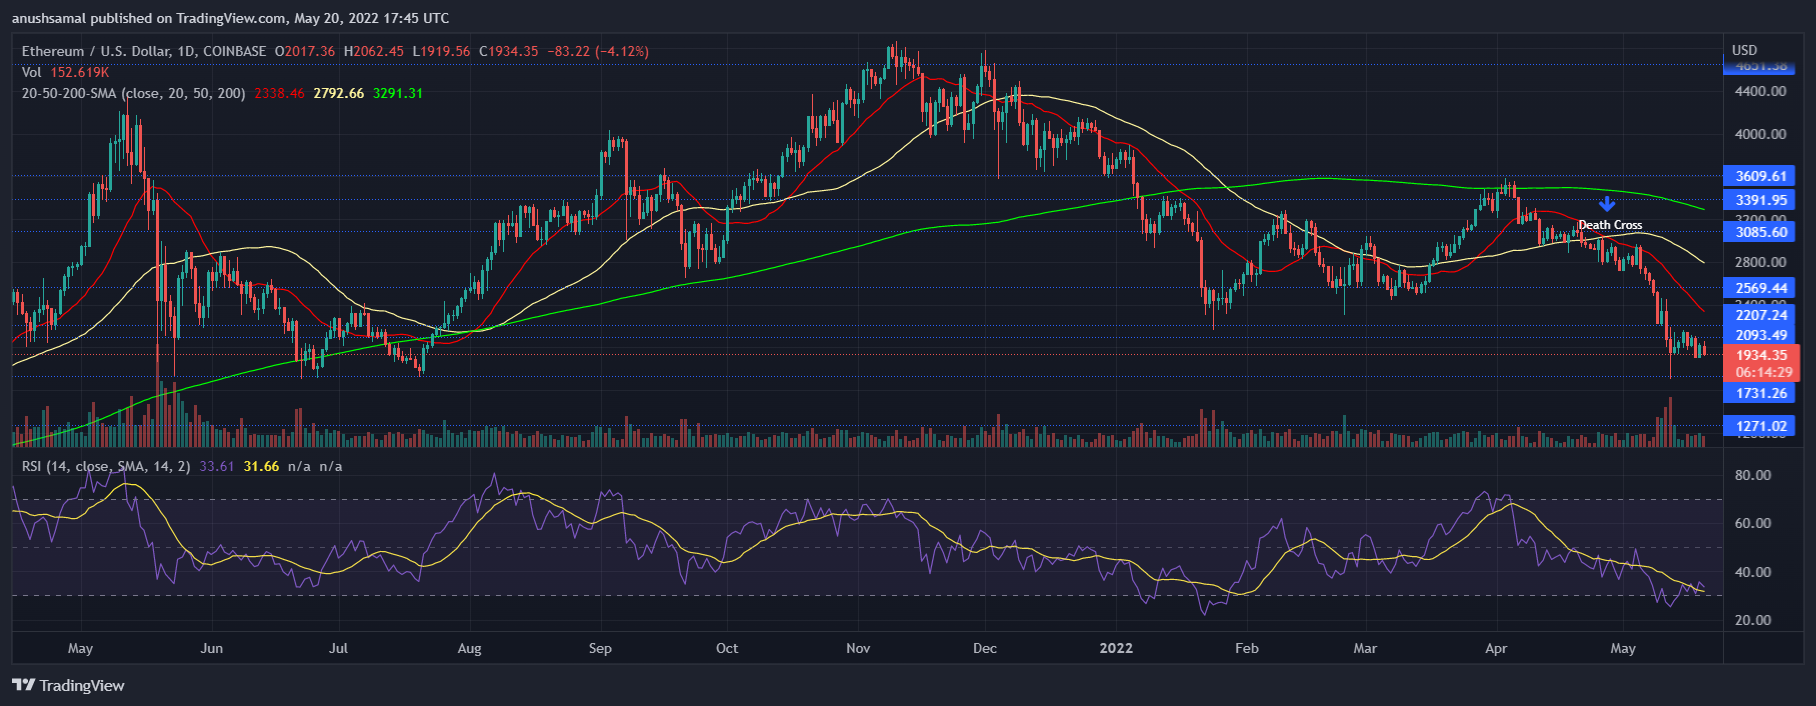Click the Aug time axis label
1816x706 pixels.
pyautogui.click(x=469, y=648)
